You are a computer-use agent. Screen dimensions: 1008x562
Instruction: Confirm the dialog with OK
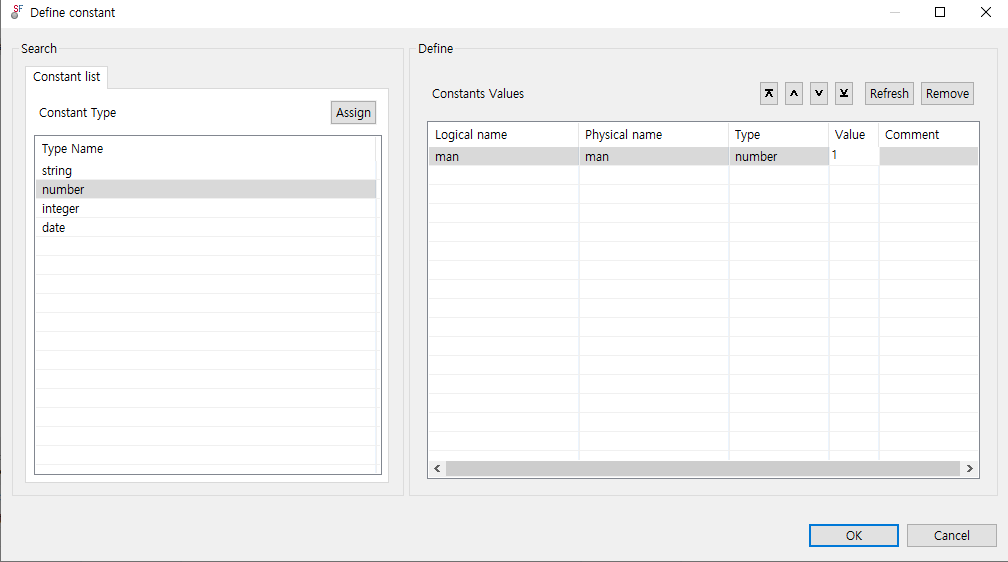click(x=853, y=536)
